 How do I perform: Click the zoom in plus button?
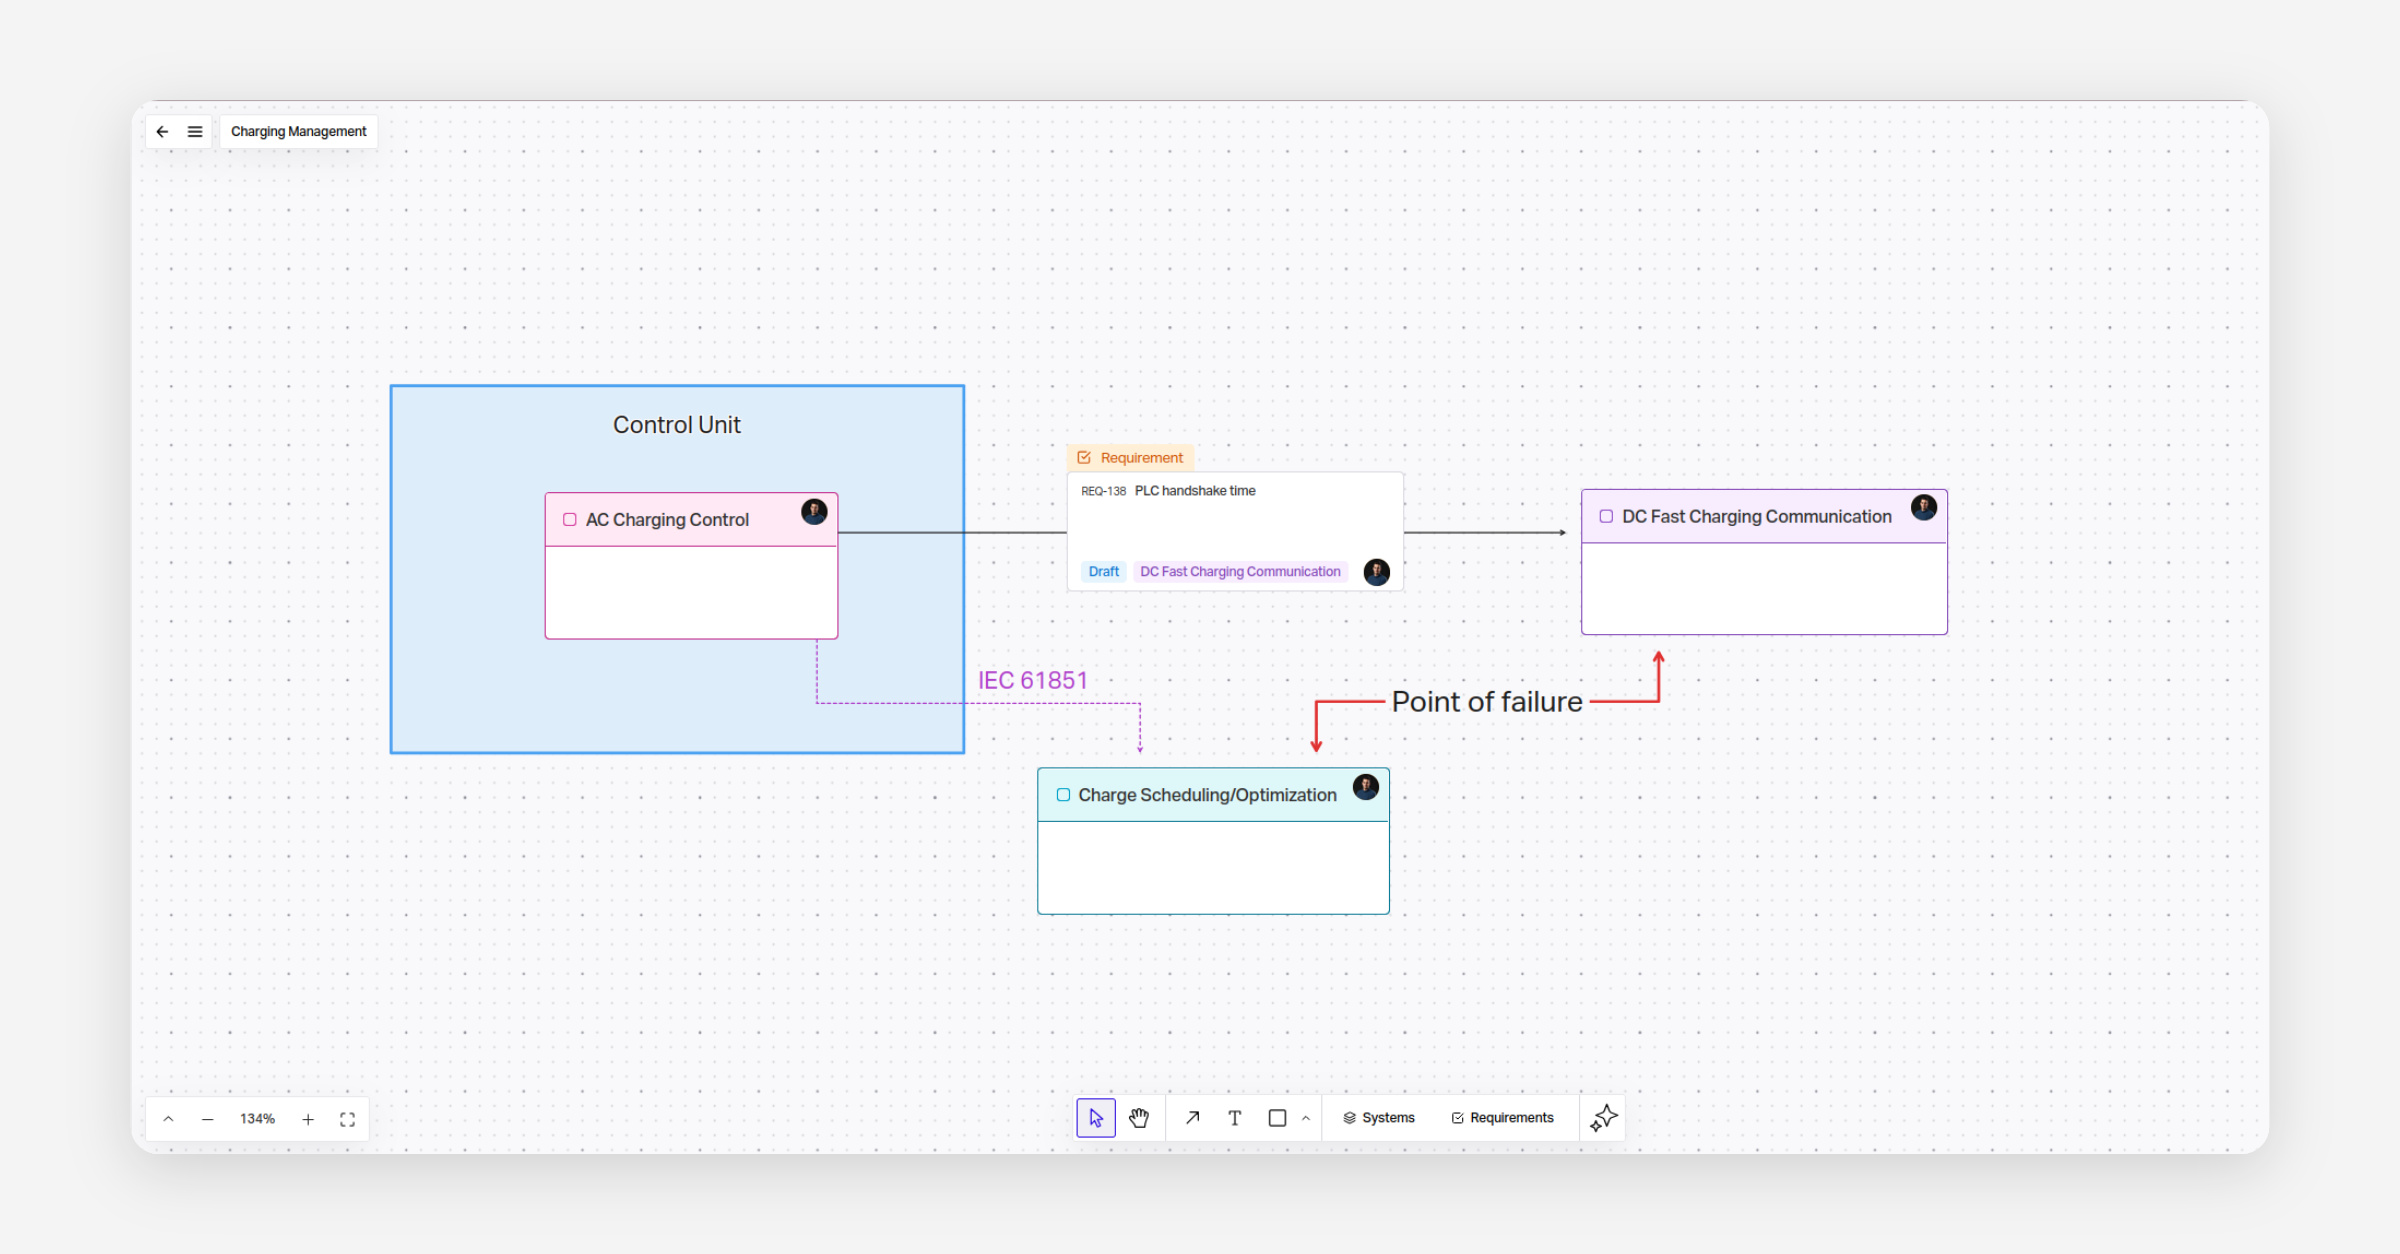click(308, 1119)
